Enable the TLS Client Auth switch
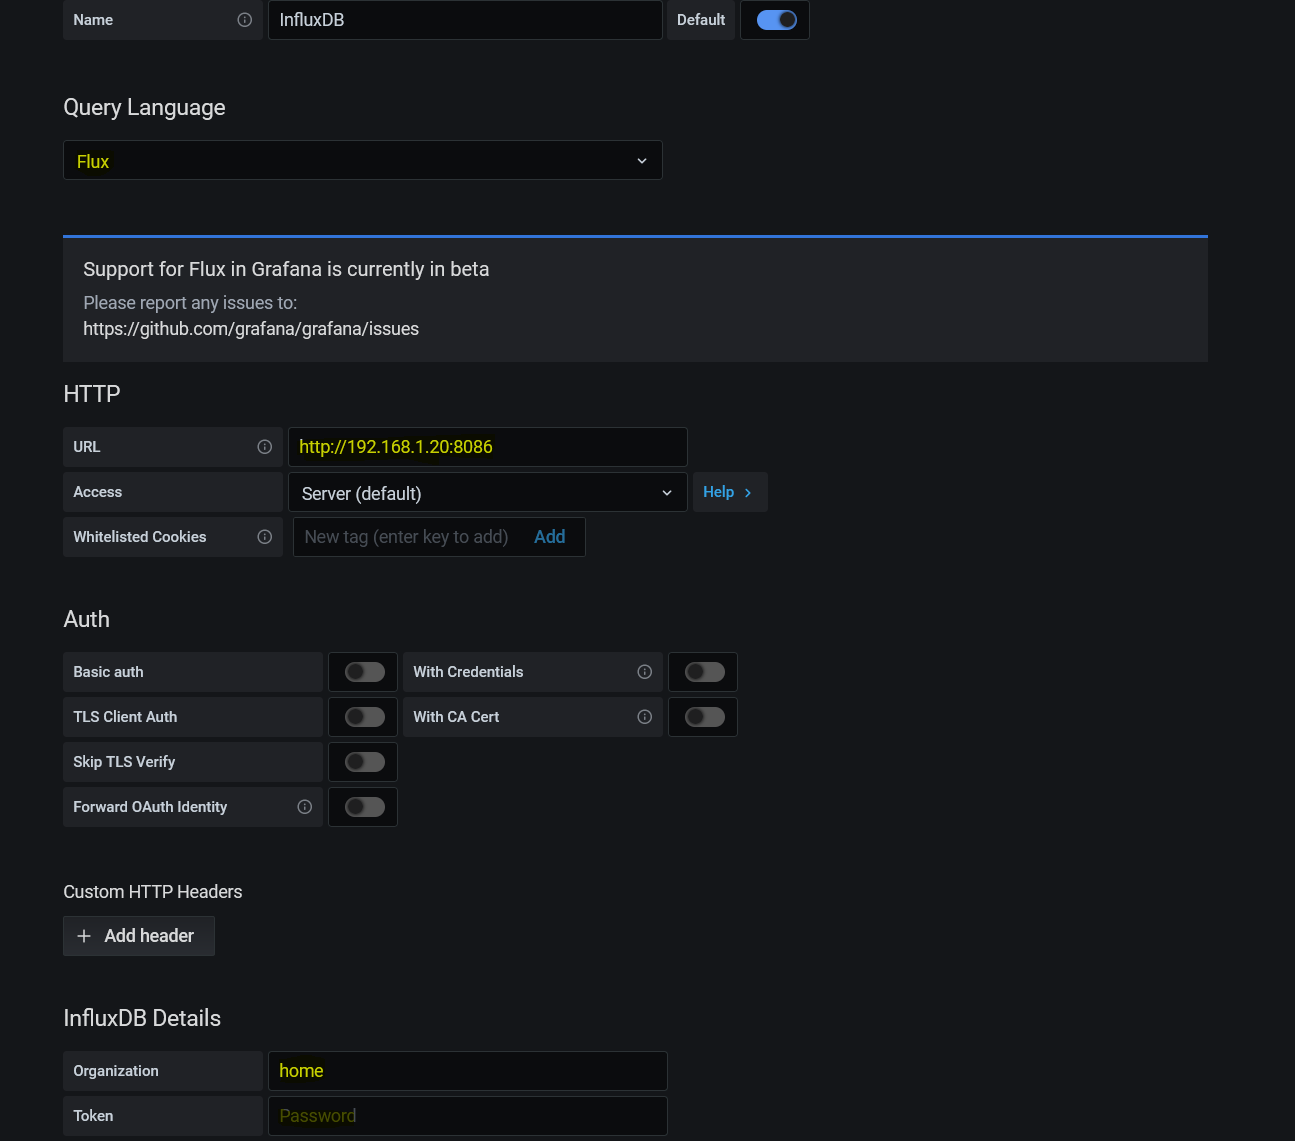Viewport: 1295px width, 1141px height. click(364, 717)
